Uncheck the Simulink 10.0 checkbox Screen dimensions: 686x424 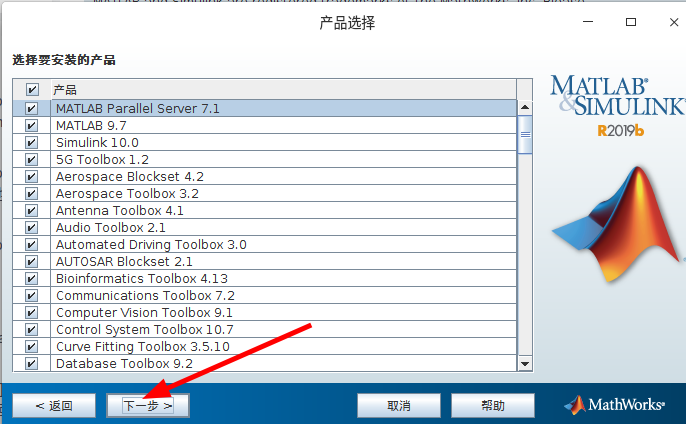point(31,142)
